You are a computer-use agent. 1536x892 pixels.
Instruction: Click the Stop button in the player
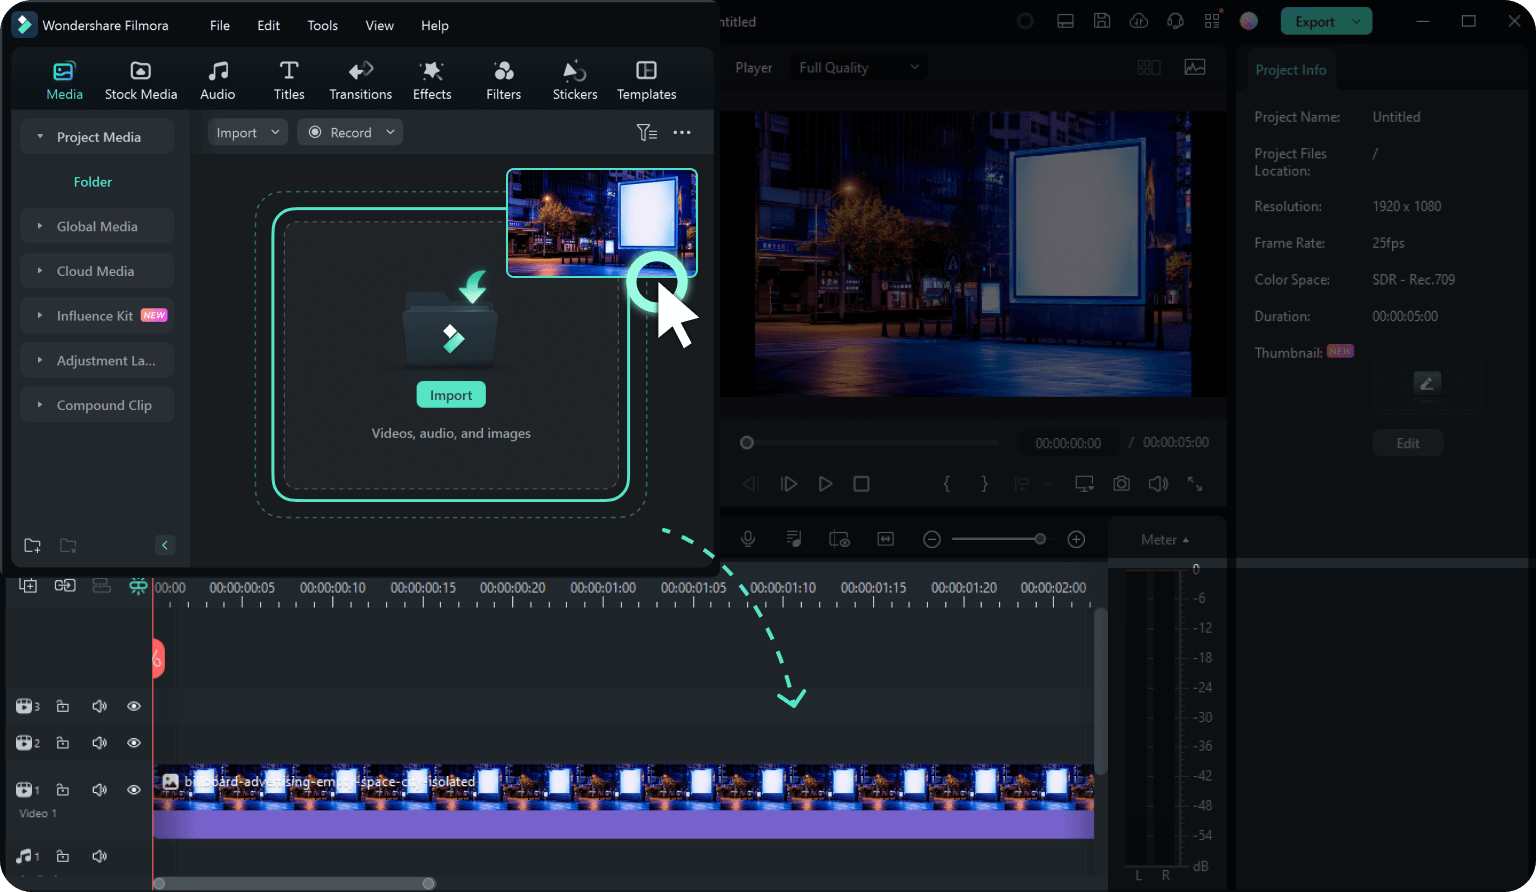(x=861, y=484)
